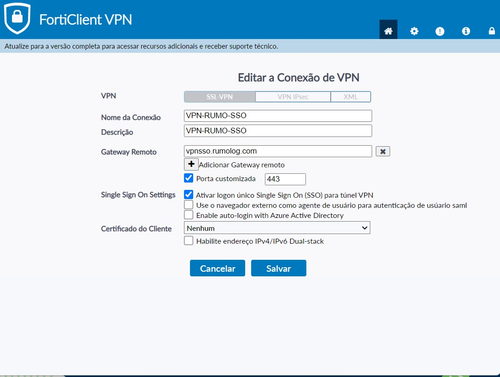Screen dimensions: 500x377
Task: Open settings gear icon in header
Action: (x=414, y=31)
